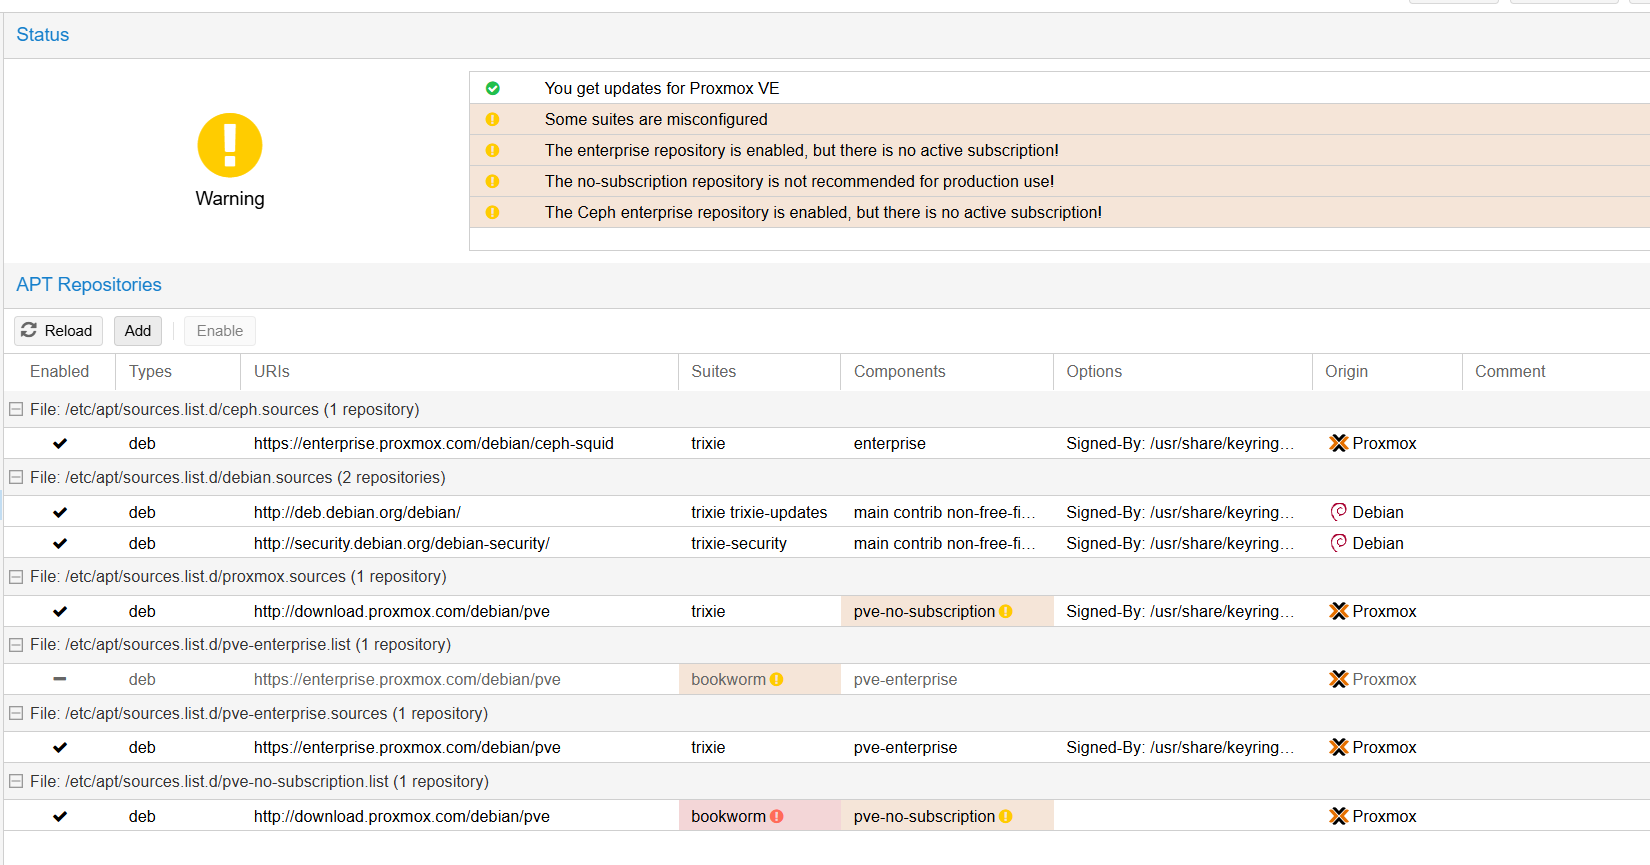Reload the APT repositories list
1650x865 pixels.
click(x=58, y=331)
